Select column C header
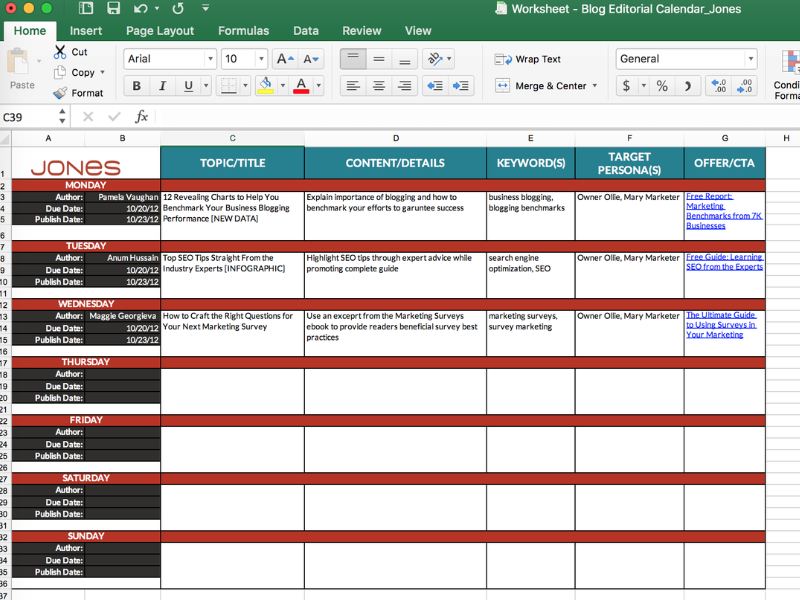Image resolution: width=800 pixels, height=600 pixels. click(x=232, y=138)
